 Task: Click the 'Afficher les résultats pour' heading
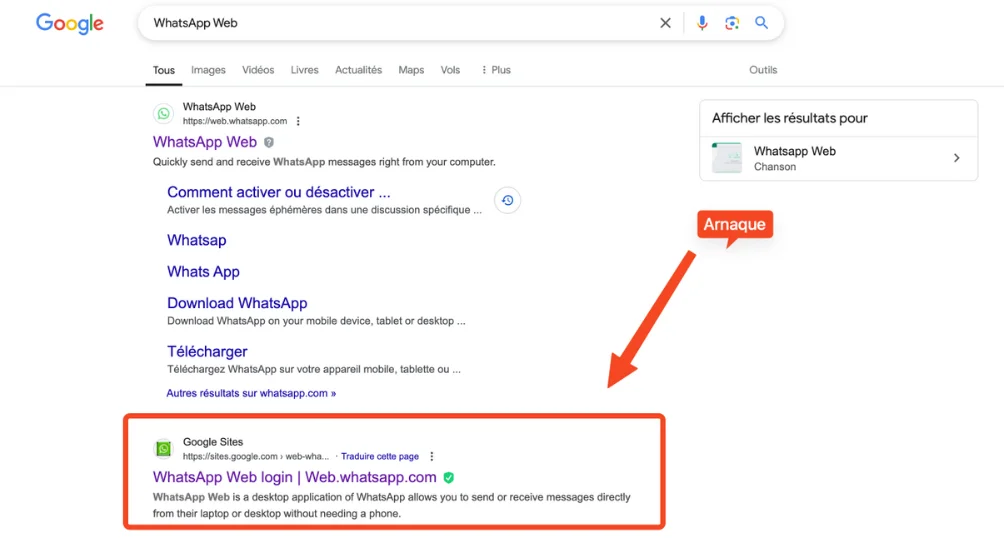tap(789, 118)
